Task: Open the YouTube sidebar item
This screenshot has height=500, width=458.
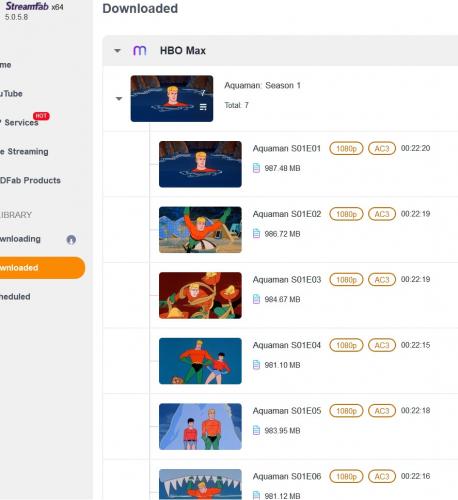Action: [11, 94]
